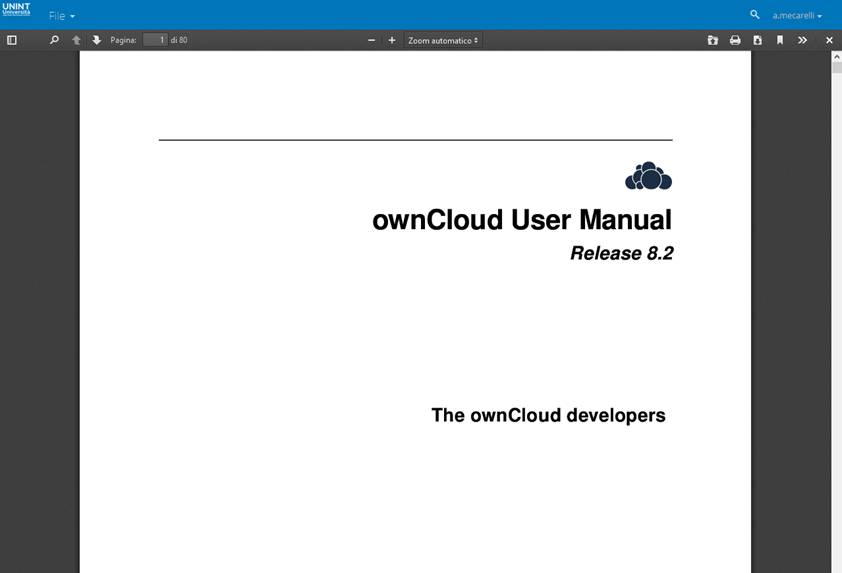Viewport: 842px width, 573px height.
Task: Zoom in with the plus button
Action: pyautogui.click(x=392, y=40)
